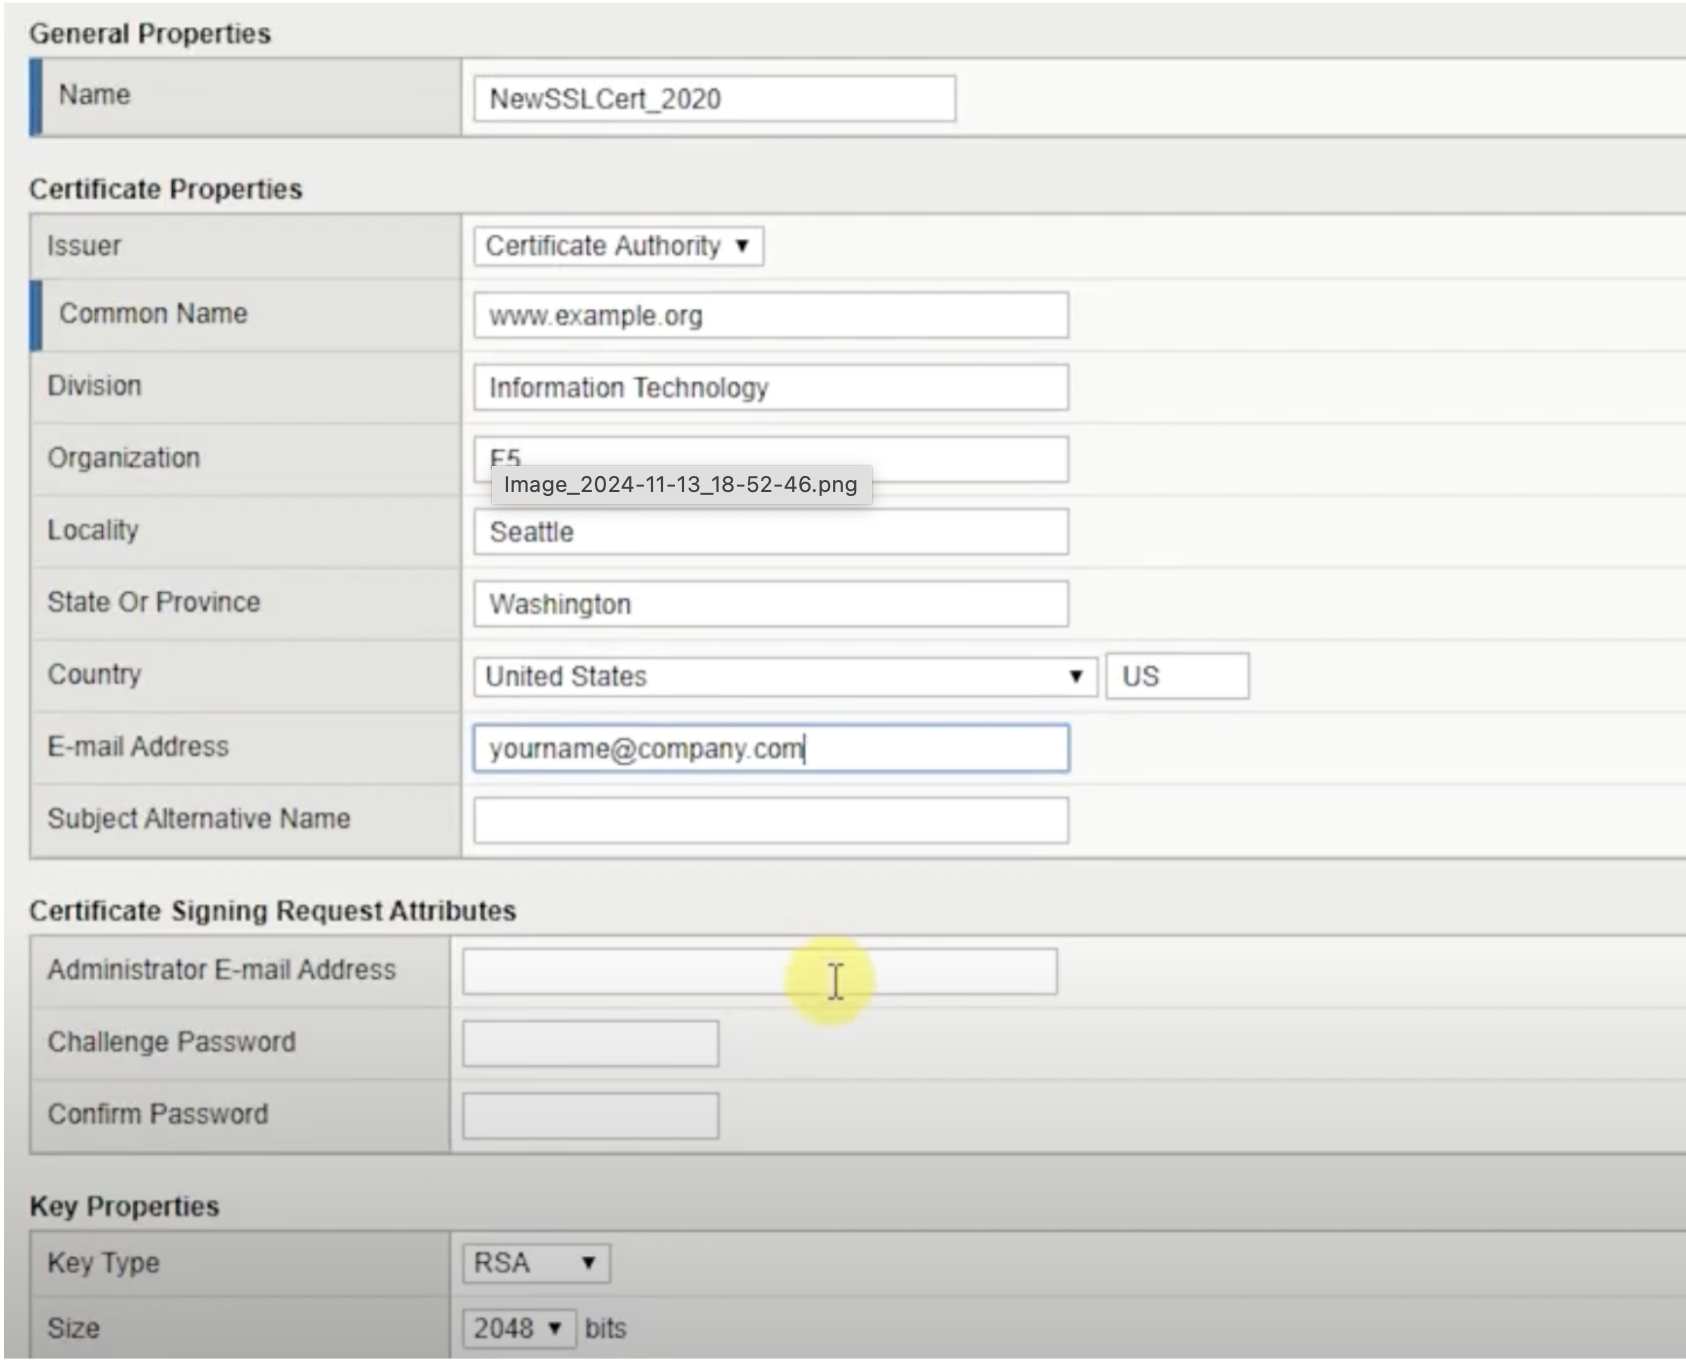
Task: Click the Certificate Properties section heading
Action: pos(166,189)
